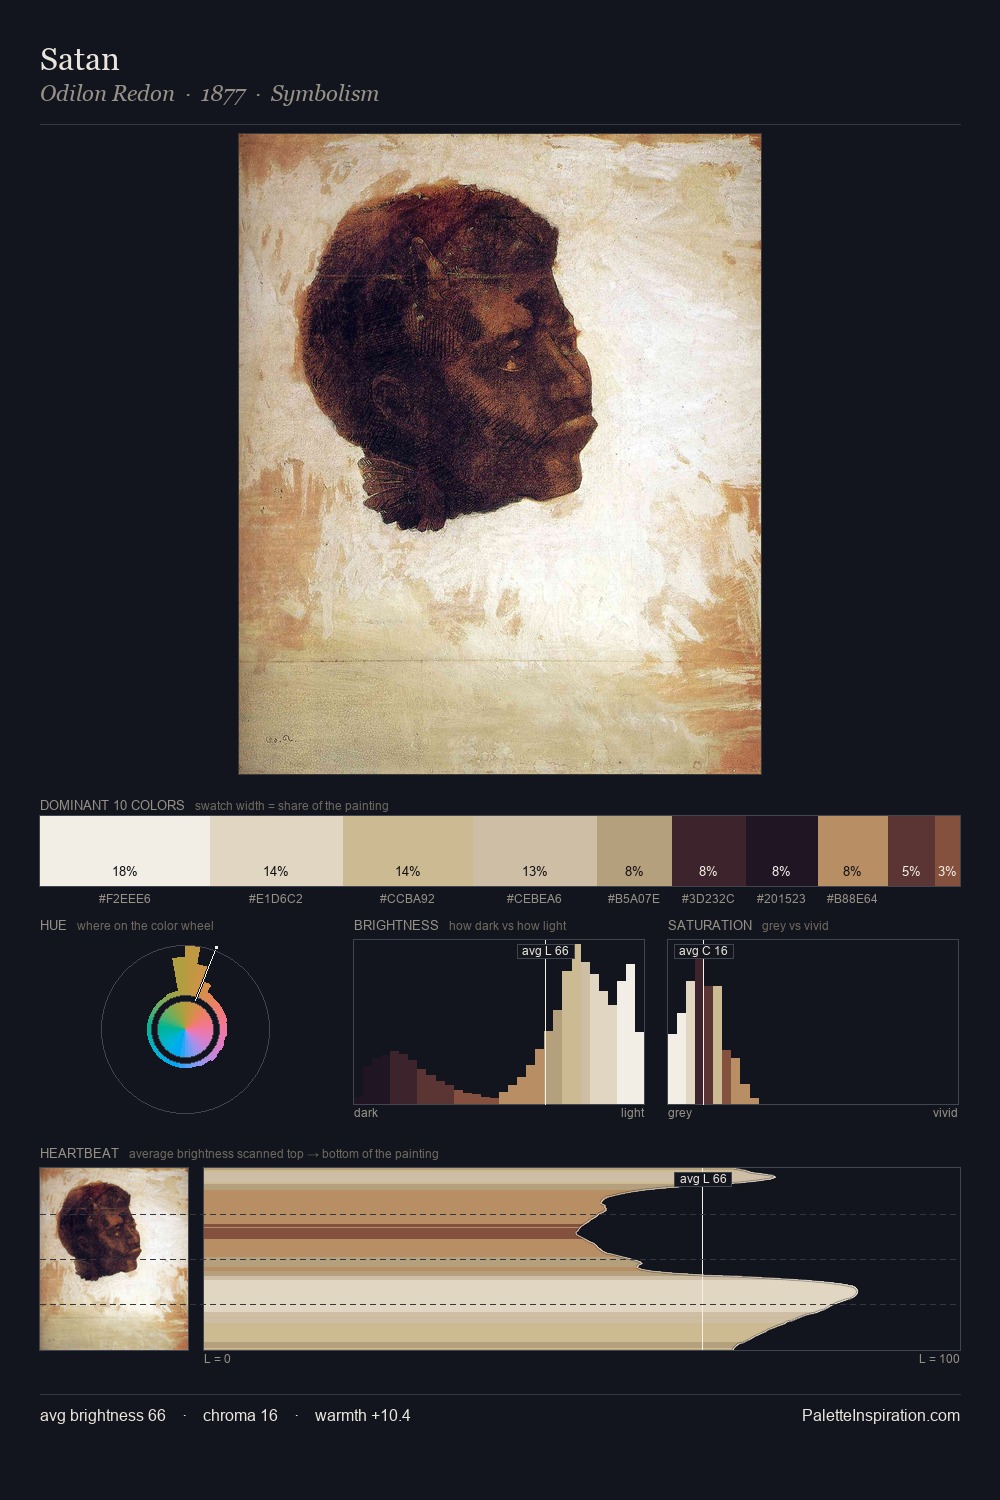
Task: Click the 'BRIGHTNESS' section heading
Action: click(x=396, y=925)
